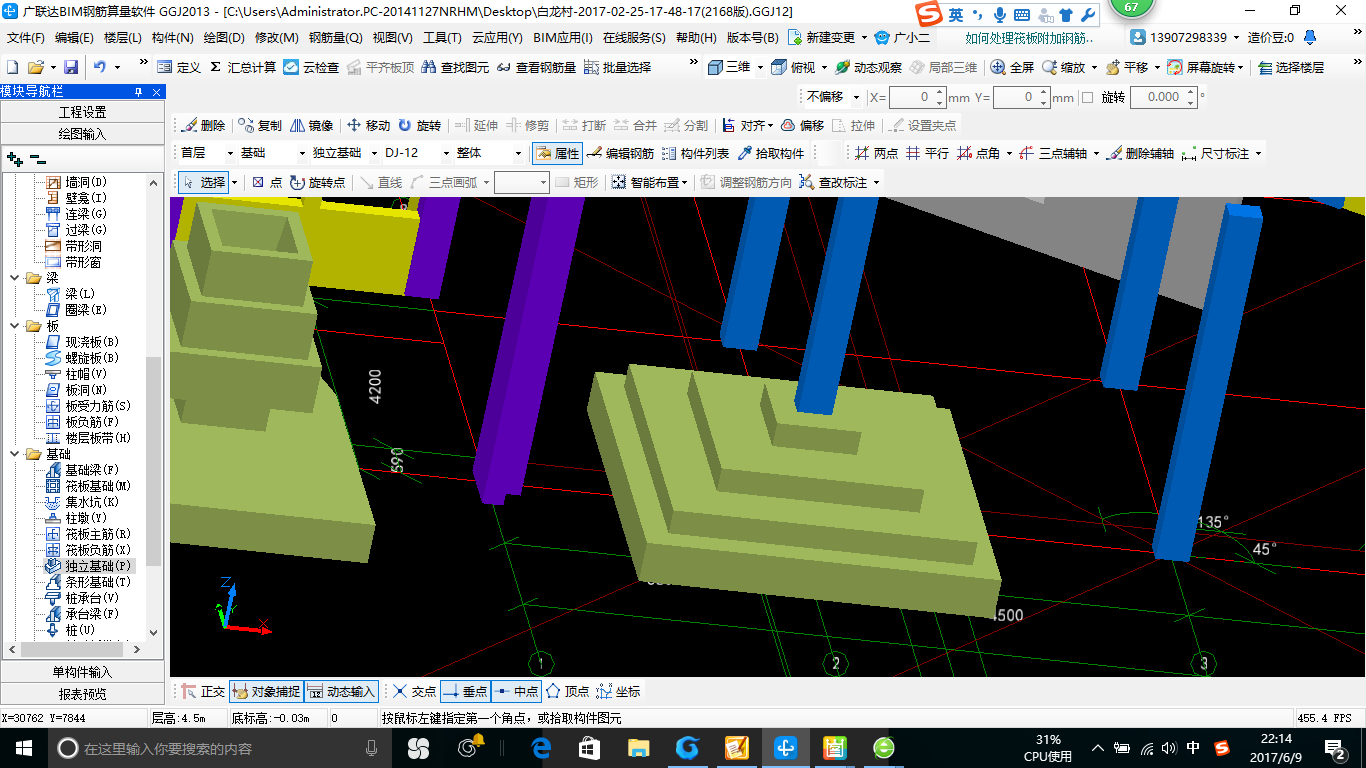This screenshot has width=1366, height=768.
Task: Open the 楼层(L) menu
Action: (x=123, y=38)
